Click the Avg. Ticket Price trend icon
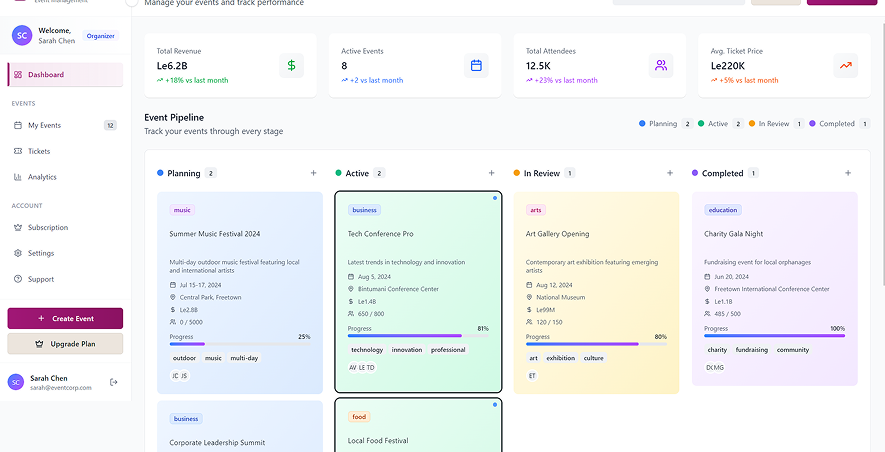 [845, 66]
